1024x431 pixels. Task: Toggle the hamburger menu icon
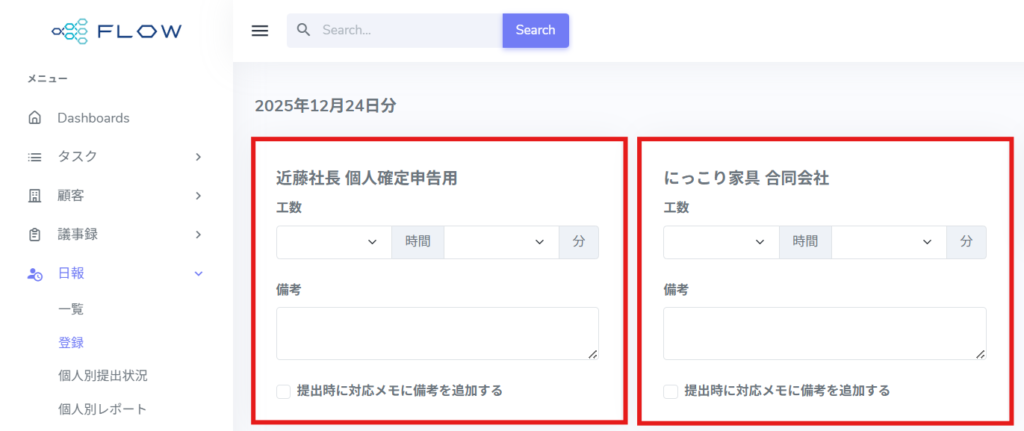coord(260,30)
